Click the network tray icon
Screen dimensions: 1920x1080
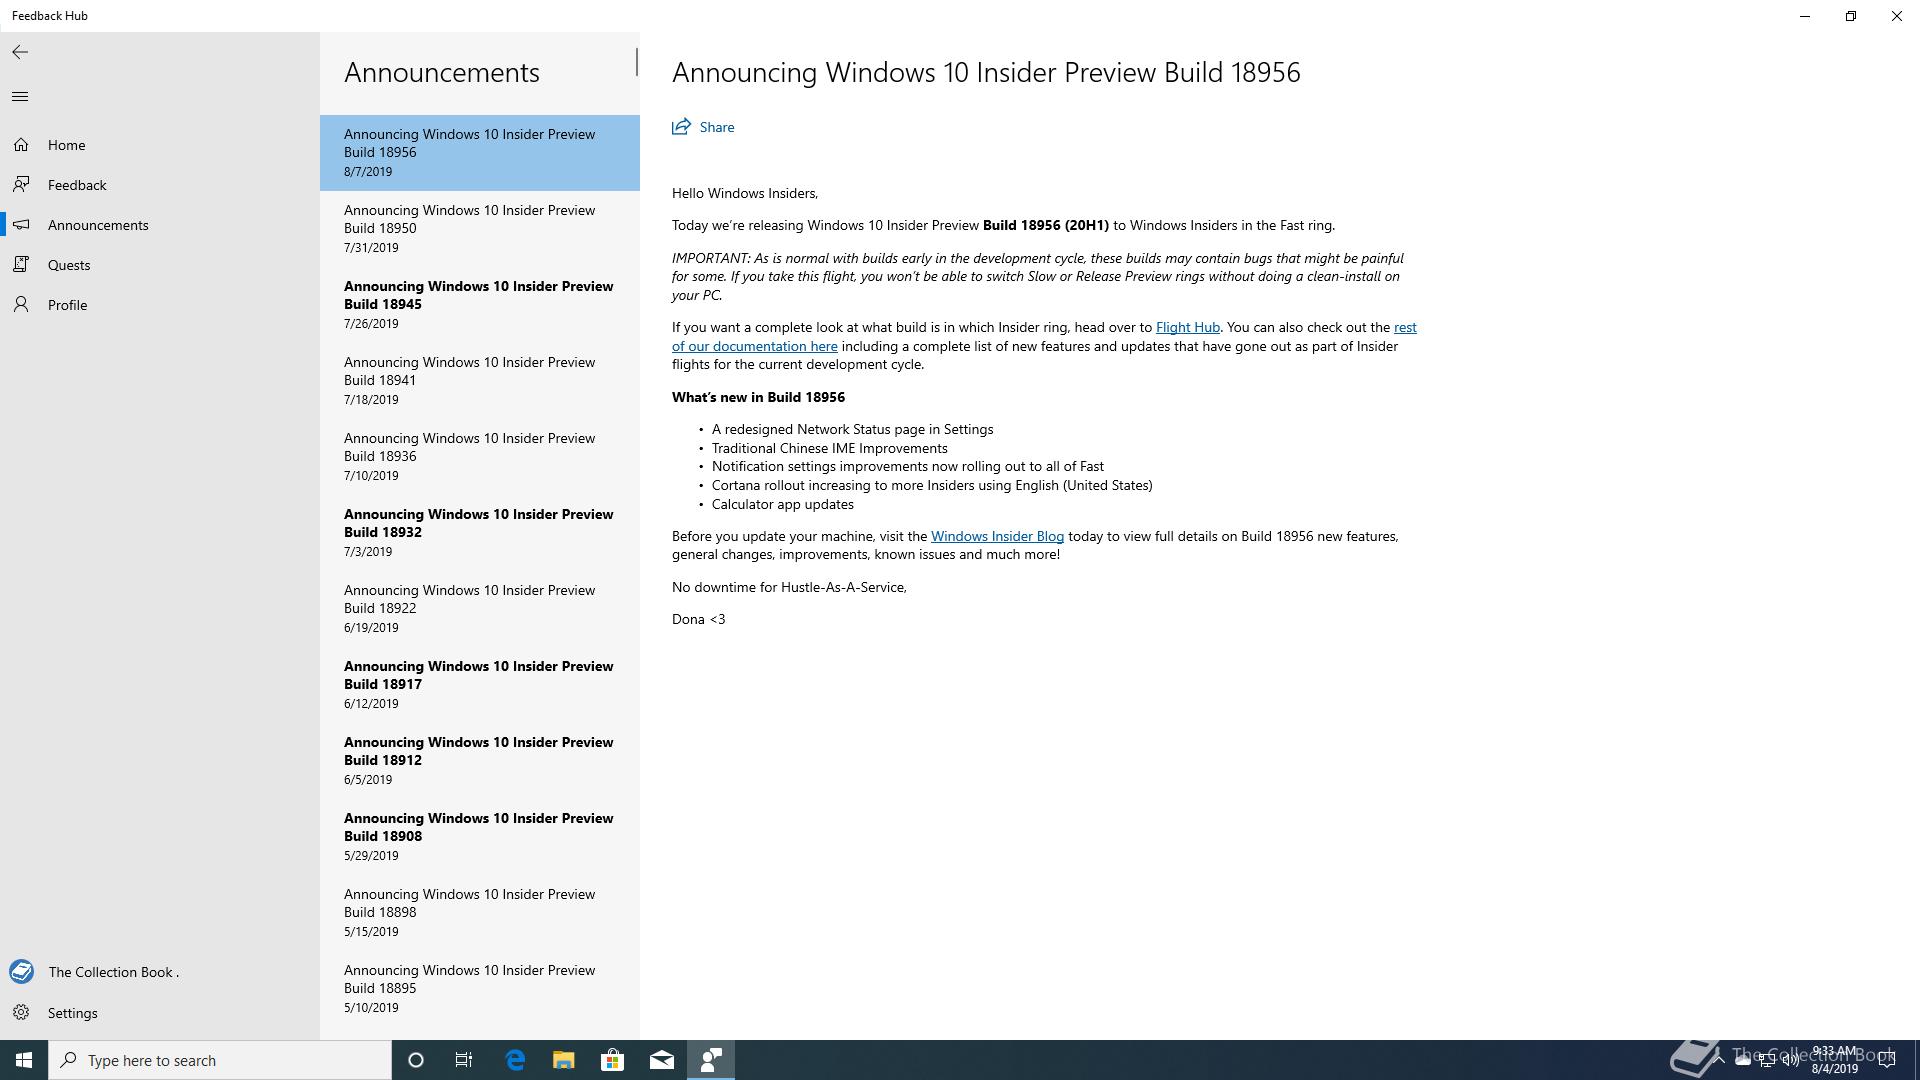pos(1767,1061)
